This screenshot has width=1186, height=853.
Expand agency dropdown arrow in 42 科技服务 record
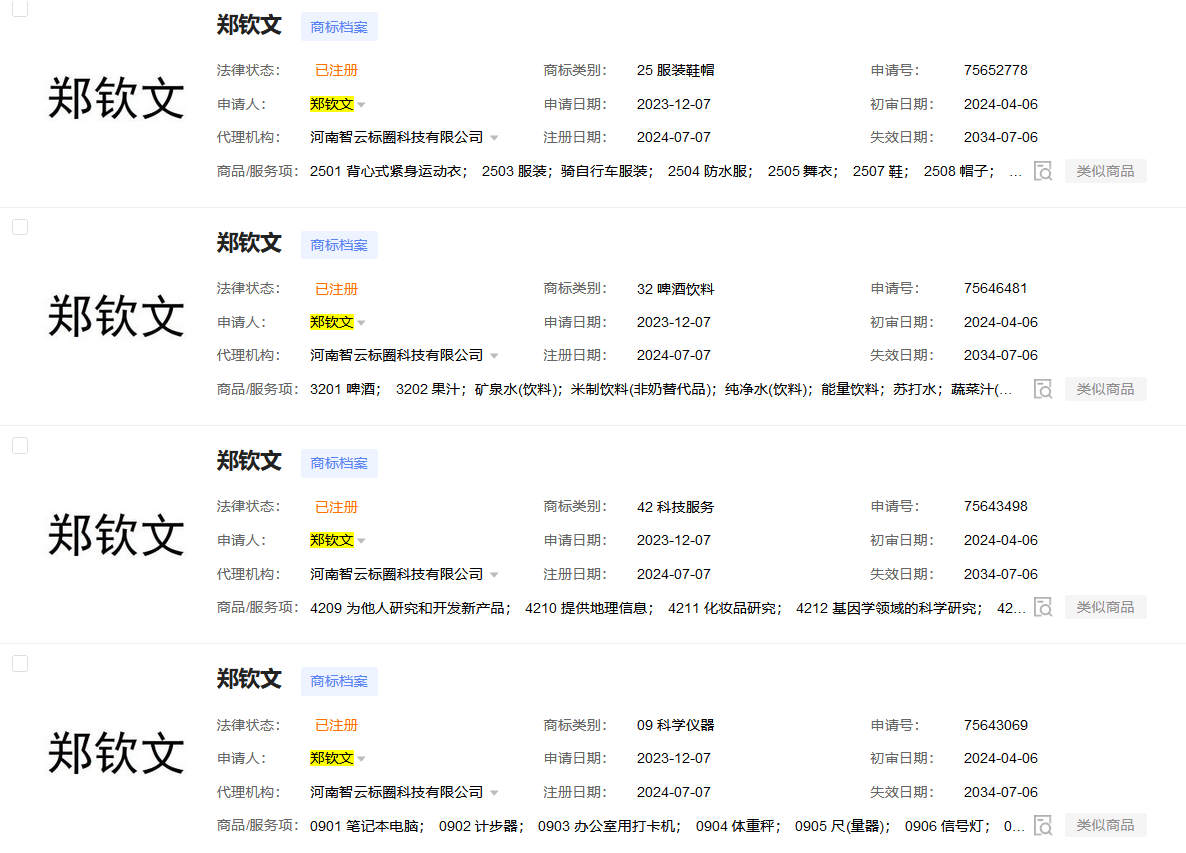(494, 575)
